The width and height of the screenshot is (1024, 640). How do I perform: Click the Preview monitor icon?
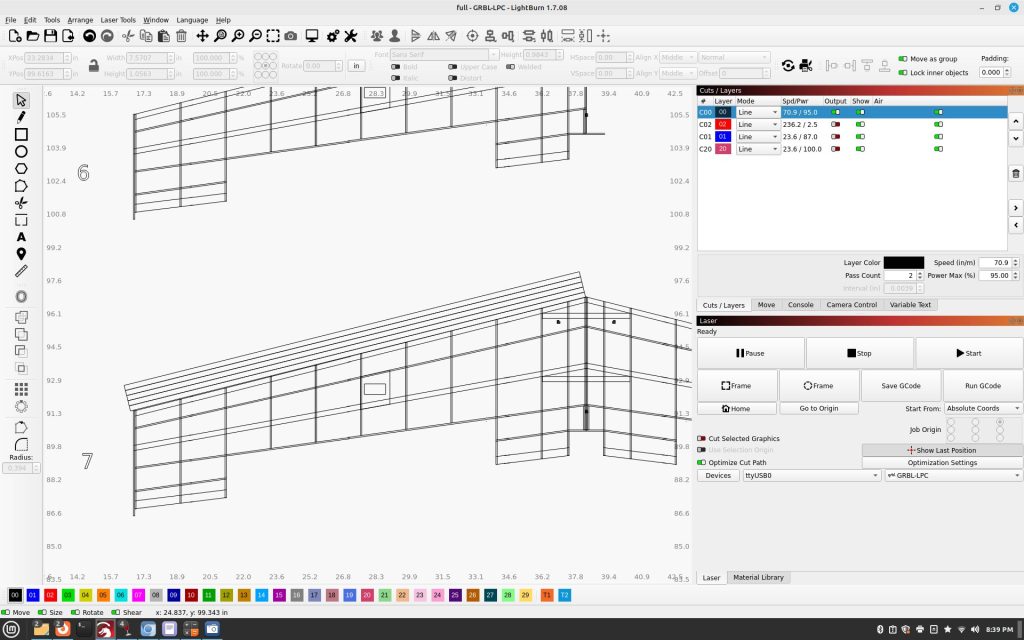coord(312,36)
